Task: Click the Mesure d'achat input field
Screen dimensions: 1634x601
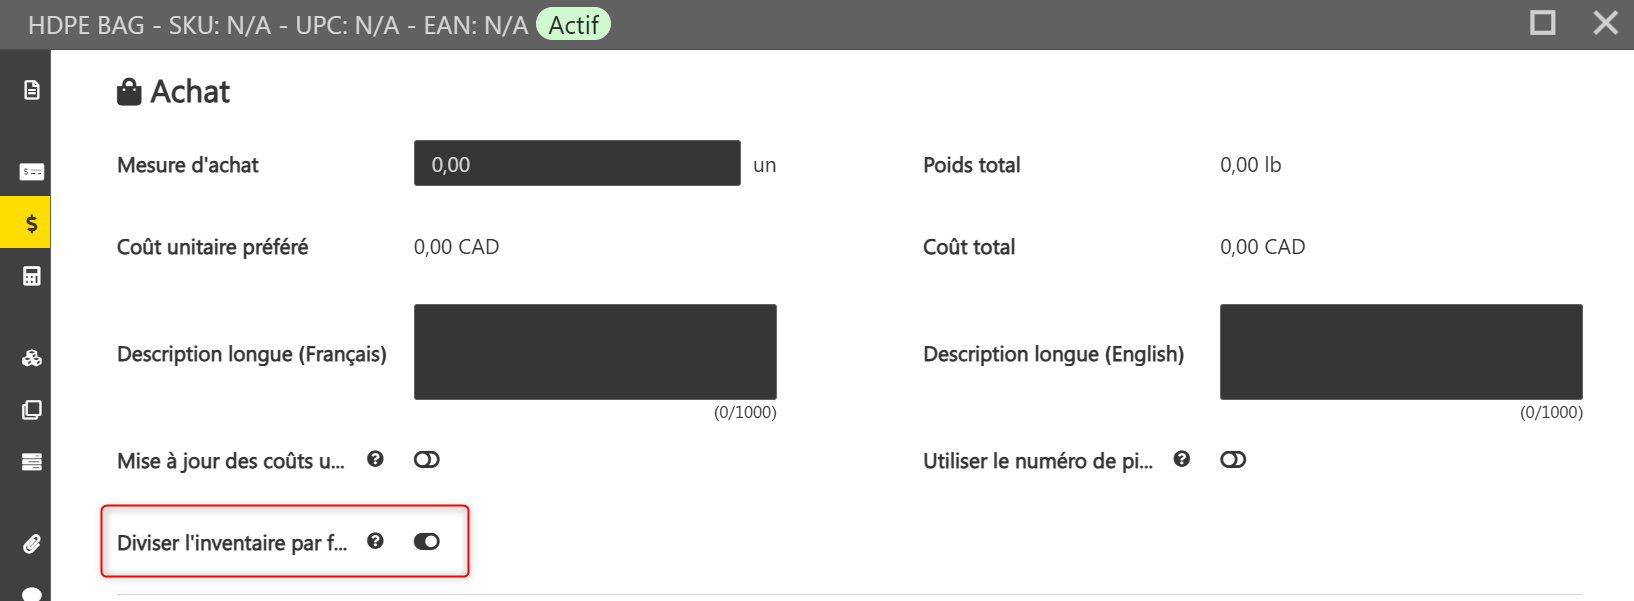Action: coord(577,163)
